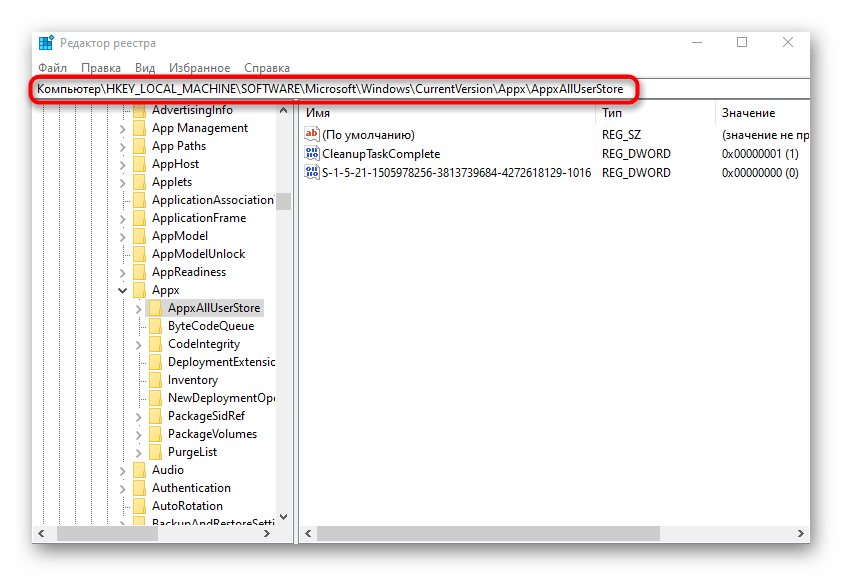Select the AutoRotation folder icon
This screenshot has width=842, height=576.
[x=140, y=506]
